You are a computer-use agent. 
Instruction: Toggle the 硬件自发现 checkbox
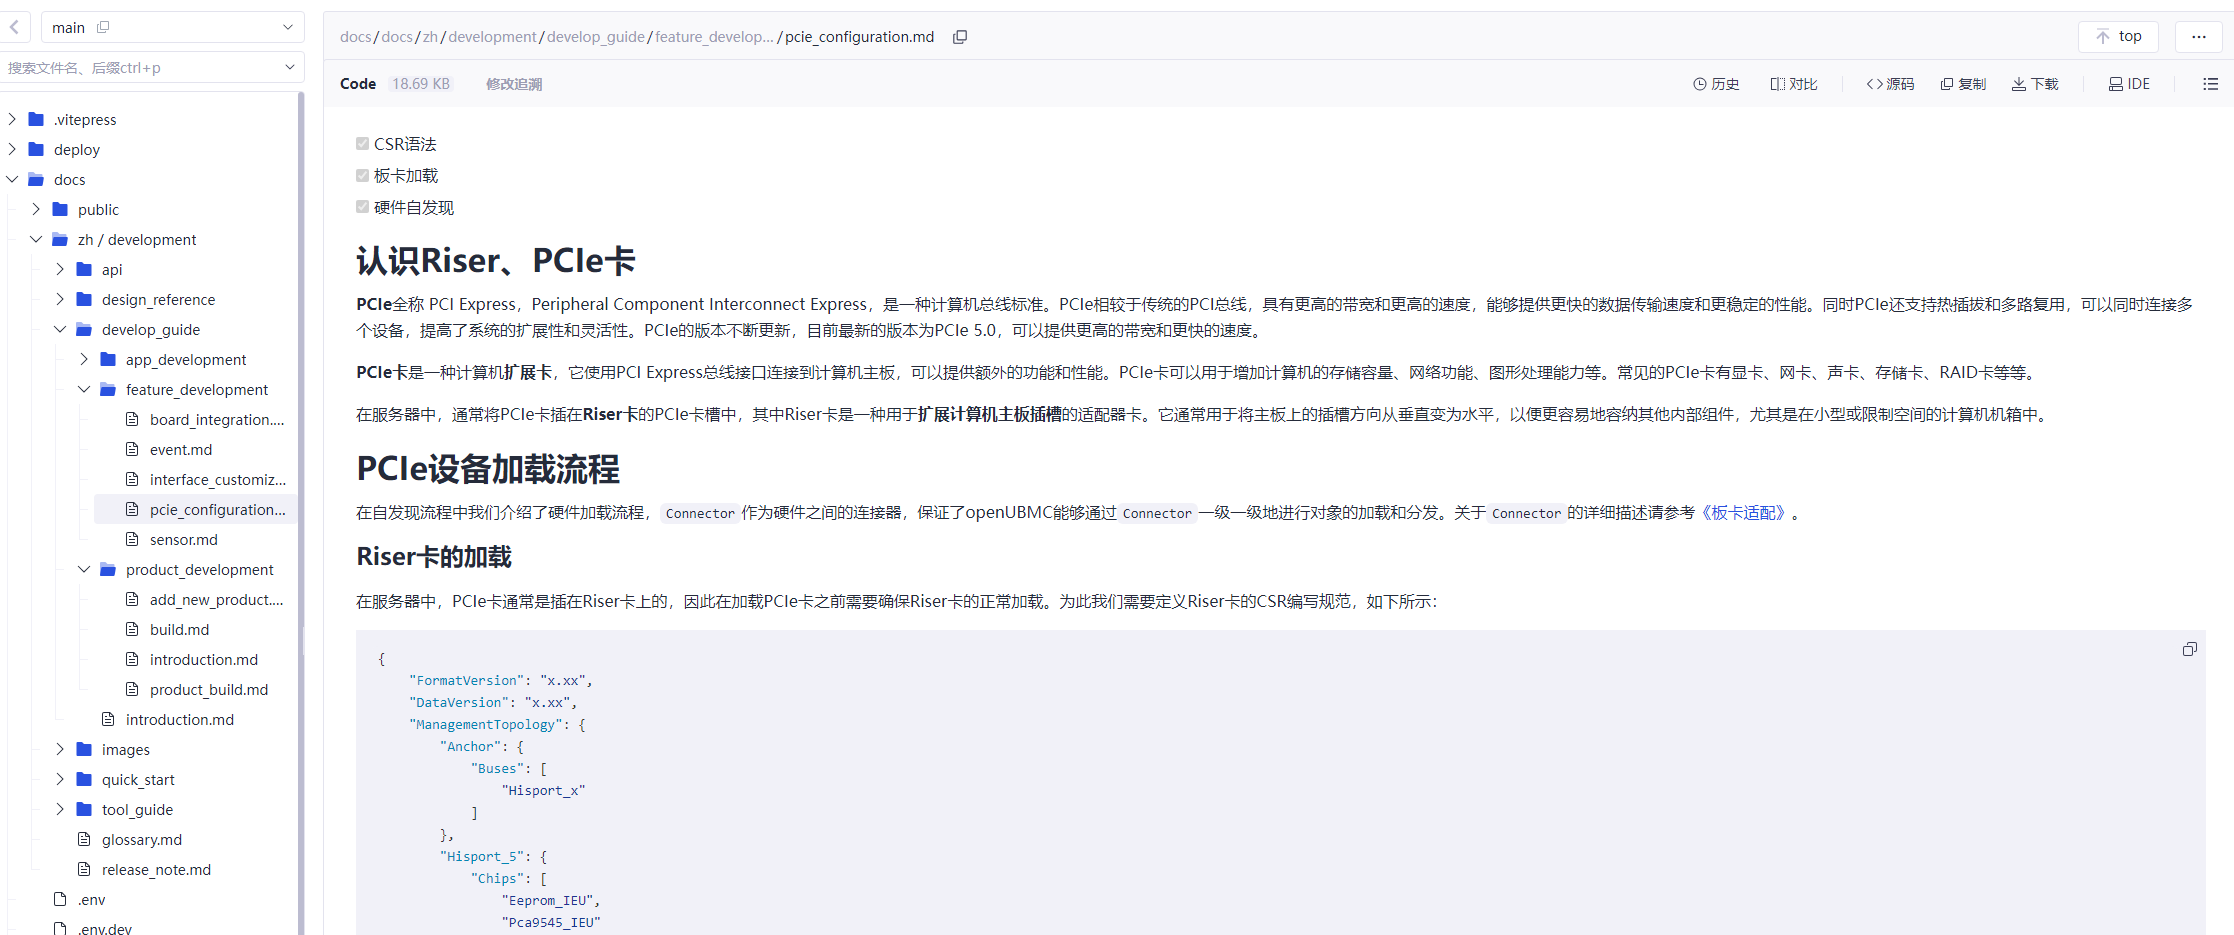[x=363, y=207]
